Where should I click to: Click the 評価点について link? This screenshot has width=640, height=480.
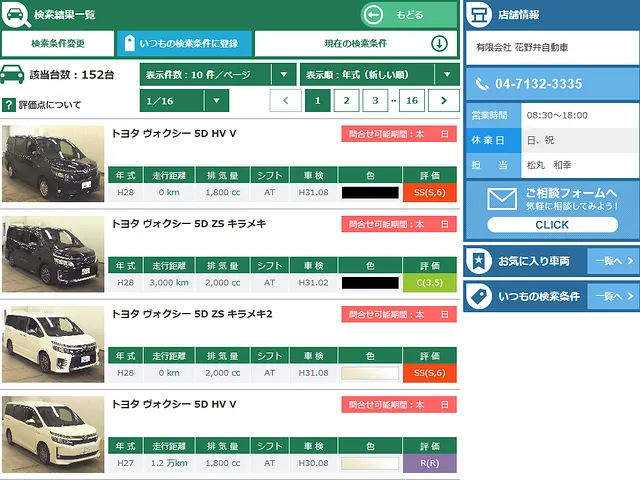[x=50, y=105]
